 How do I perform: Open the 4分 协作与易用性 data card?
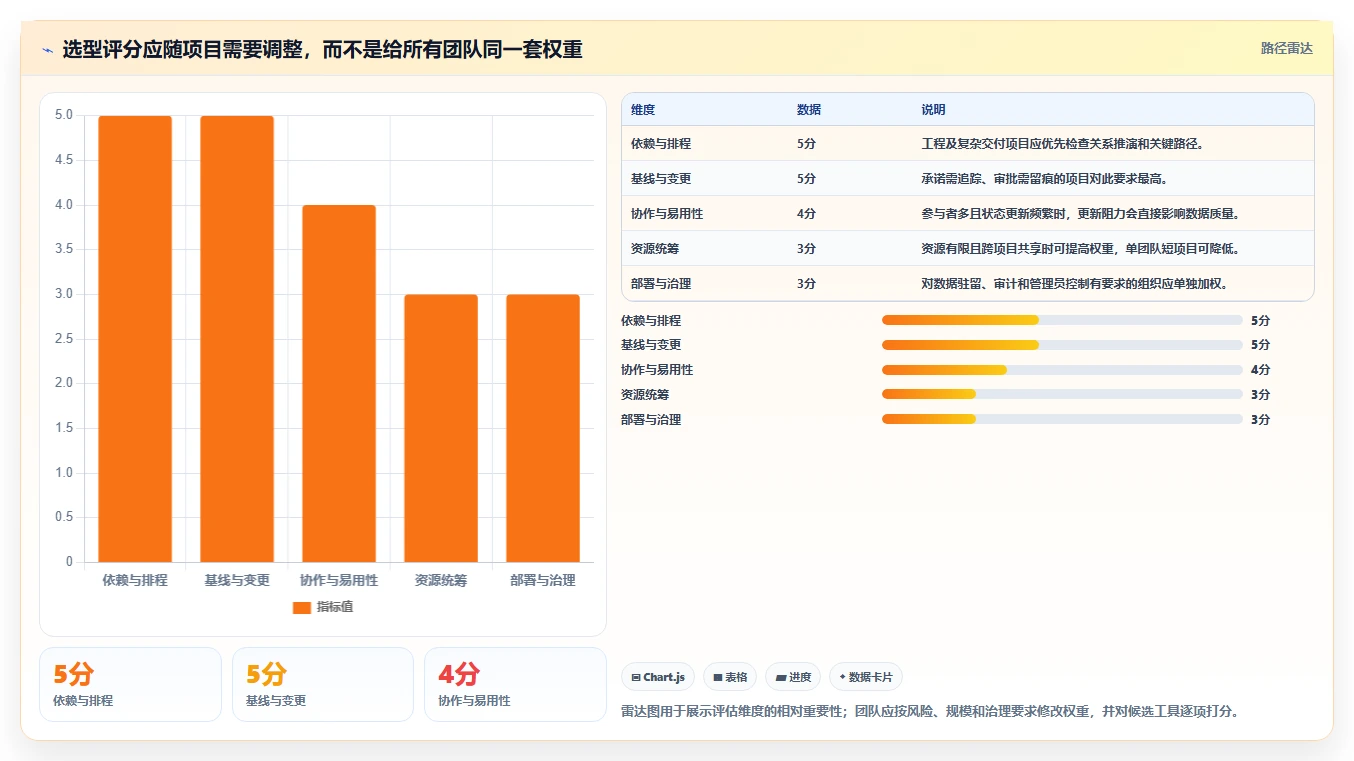tap(515, 684)
